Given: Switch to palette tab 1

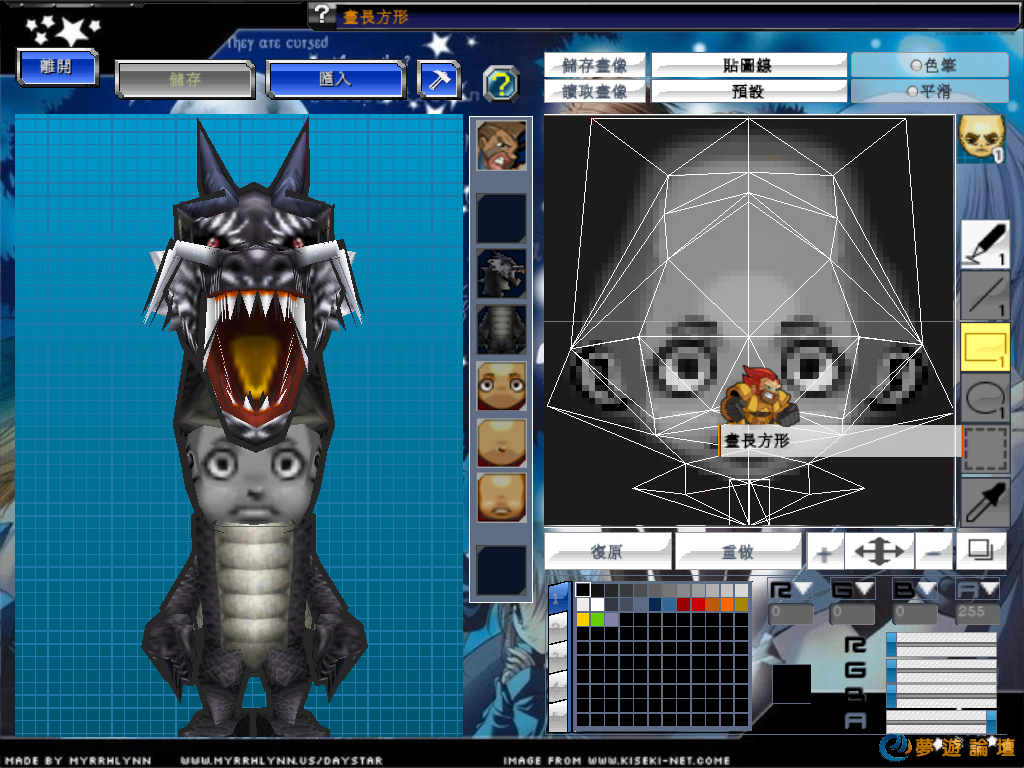Looking at the screenshot, I should 558,597.
